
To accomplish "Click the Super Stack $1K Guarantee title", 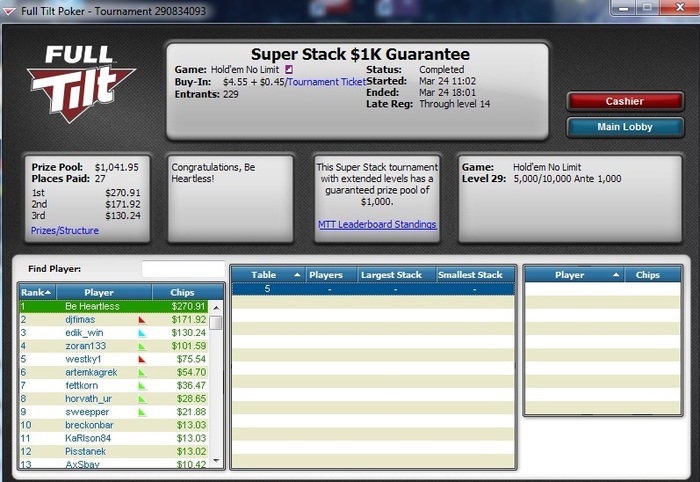I will [360, 54].
